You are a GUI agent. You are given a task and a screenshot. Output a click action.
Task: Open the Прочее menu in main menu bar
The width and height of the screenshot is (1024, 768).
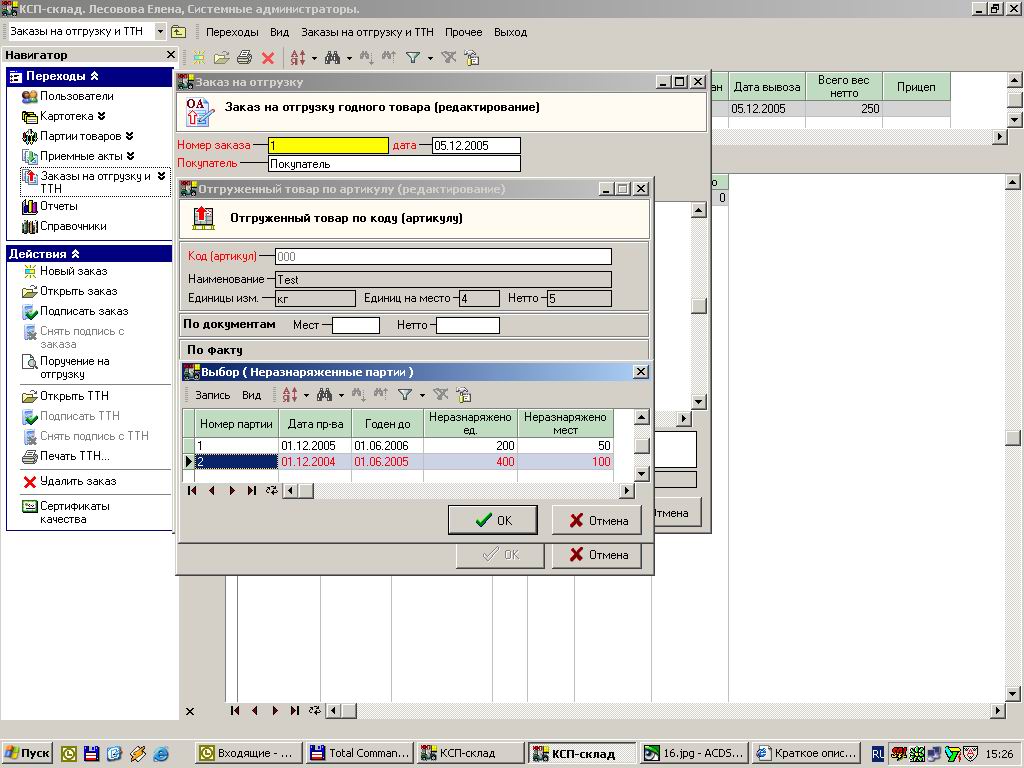[463, 32]
